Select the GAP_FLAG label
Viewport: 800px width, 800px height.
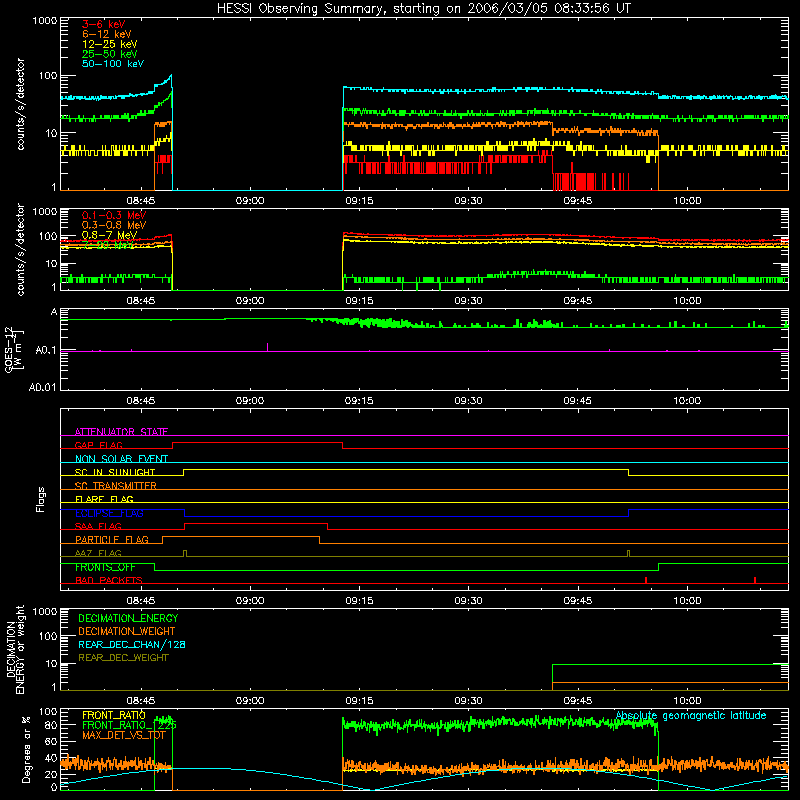[x=98, y=445]
